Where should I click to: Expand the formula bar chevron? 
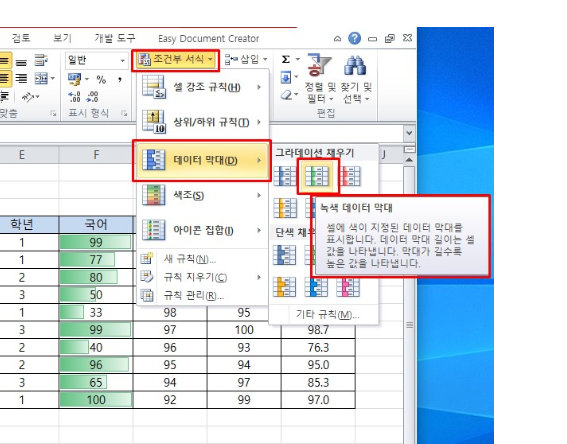coord(409,133)
